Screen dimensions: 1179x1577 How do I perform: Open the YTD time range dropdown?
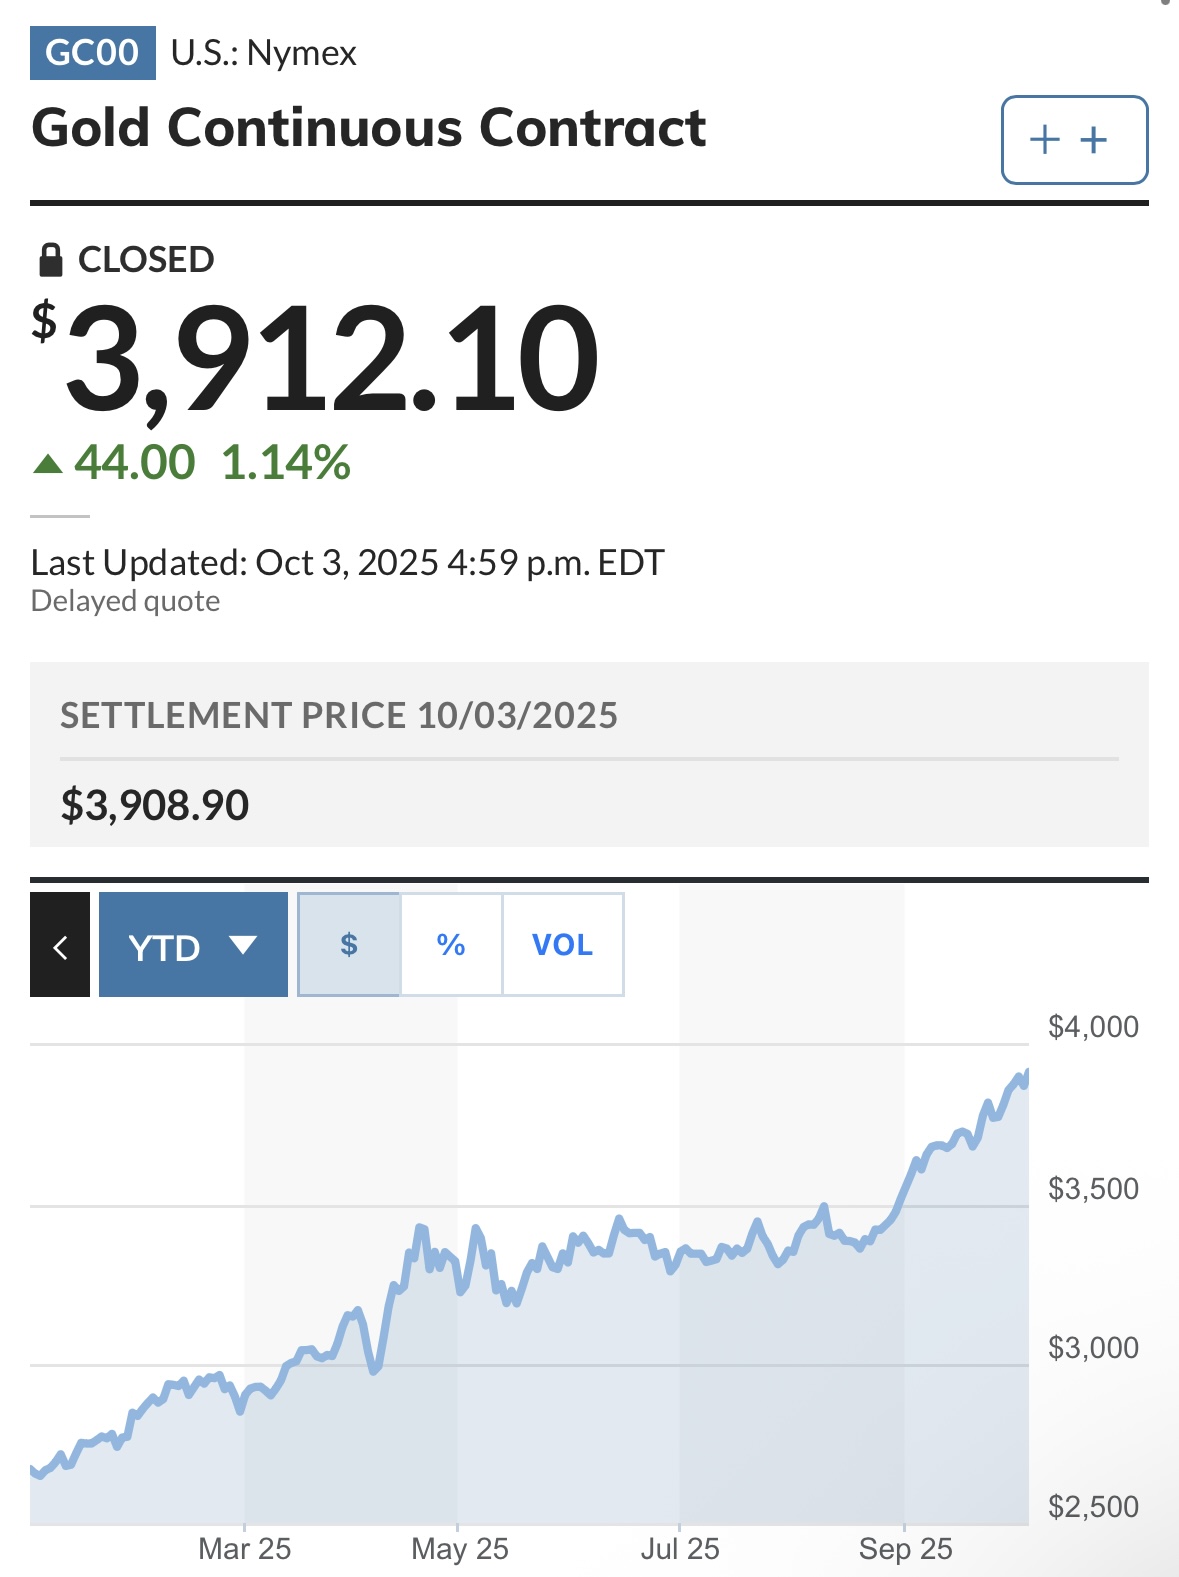[165, 945]
